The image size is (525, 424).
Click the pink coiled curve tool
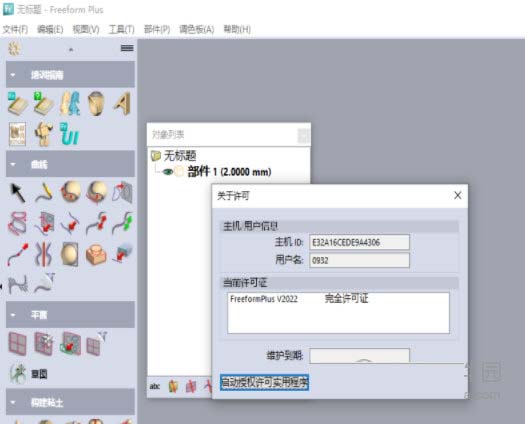pos(17,222)
